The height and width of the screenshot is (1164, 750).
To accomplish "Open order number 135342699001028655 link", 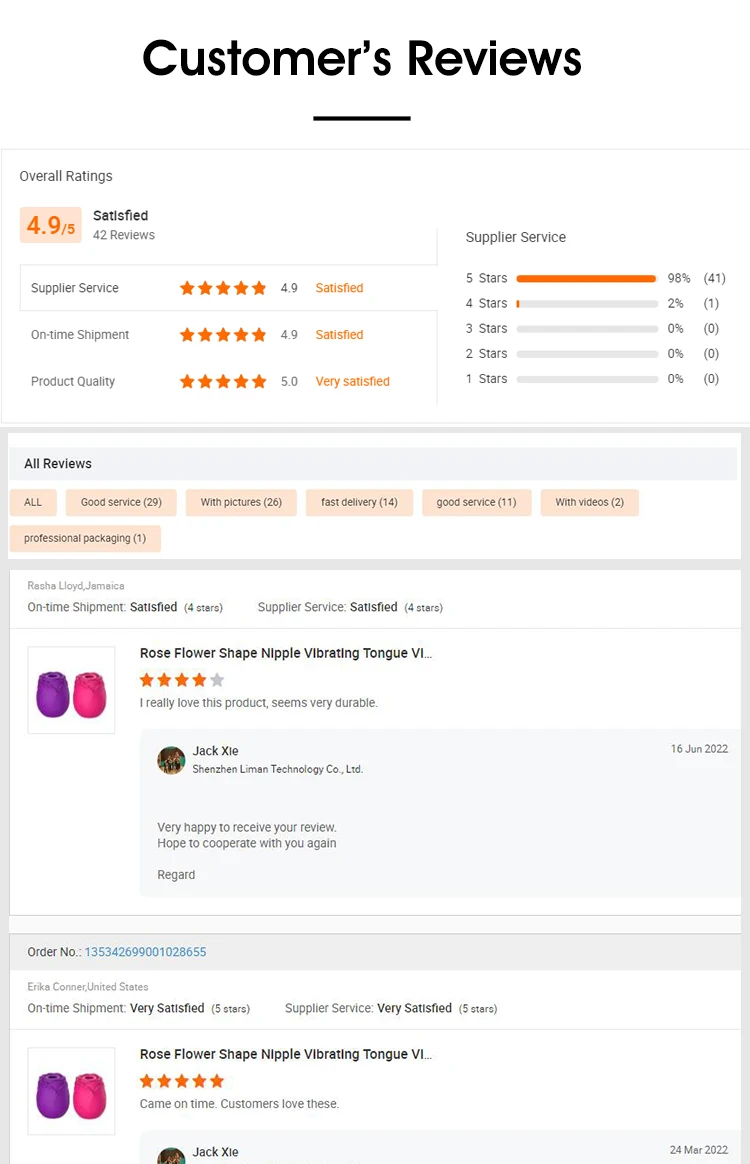I will coord(145,952).
